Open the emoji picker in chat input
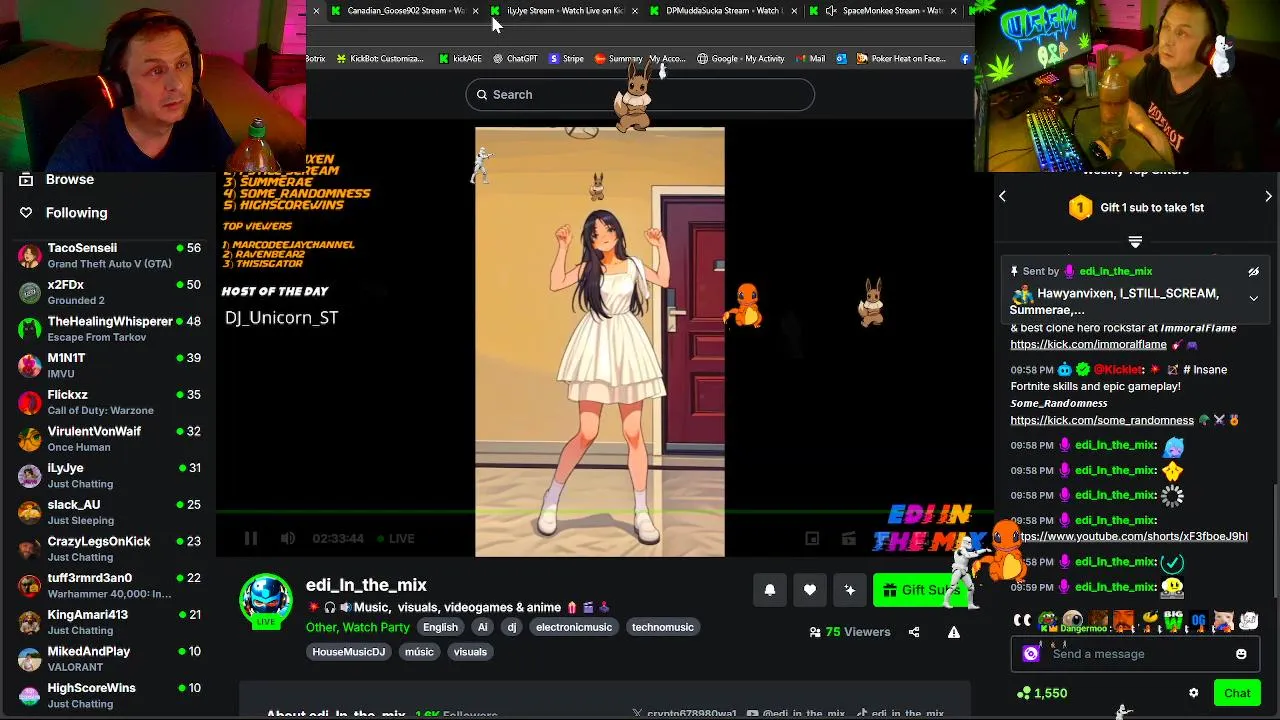 (x=1241, y=654)
